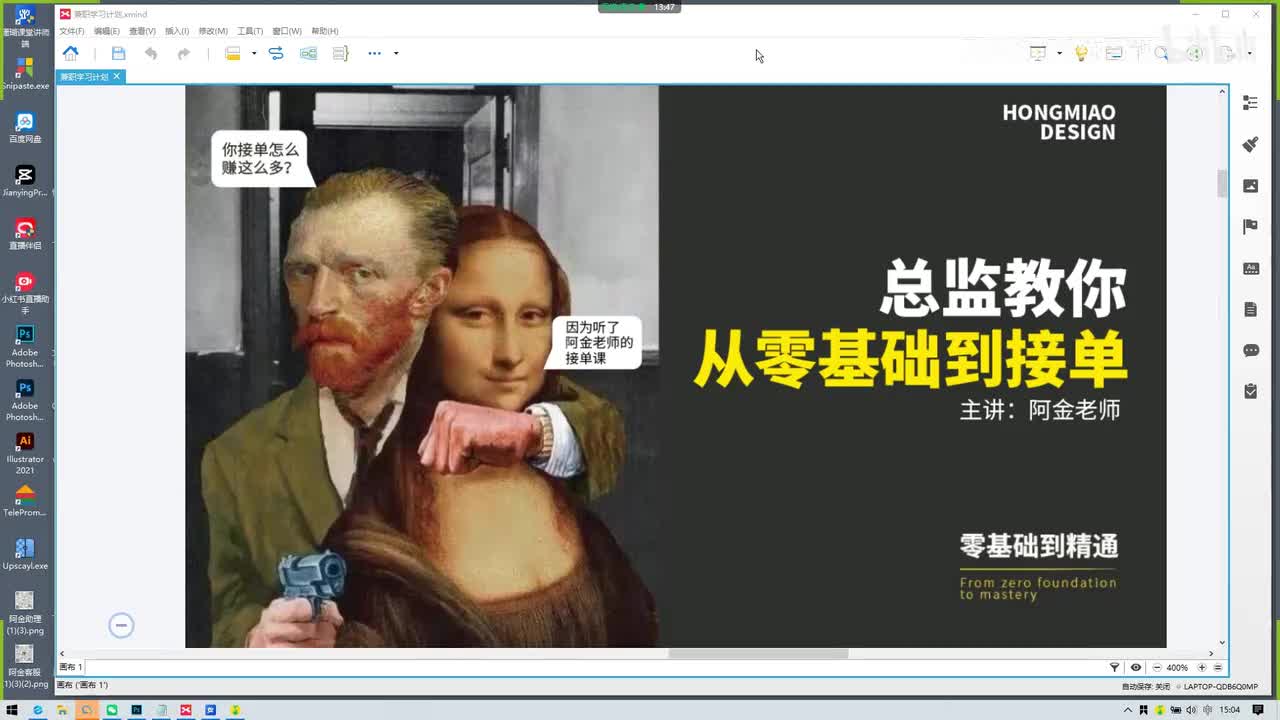The height and width of the screenshot is (720, 1280).
Task: Click the 自动保存: 关闭 status text
Action: coord(1145,686)
